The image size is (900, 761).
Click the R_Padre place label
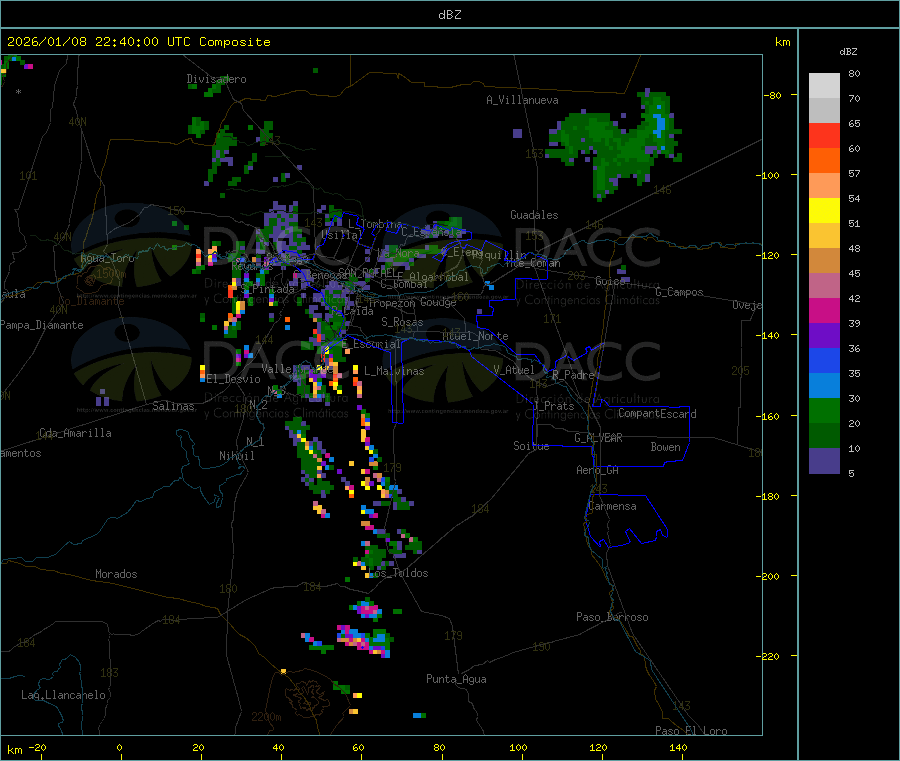573,375
